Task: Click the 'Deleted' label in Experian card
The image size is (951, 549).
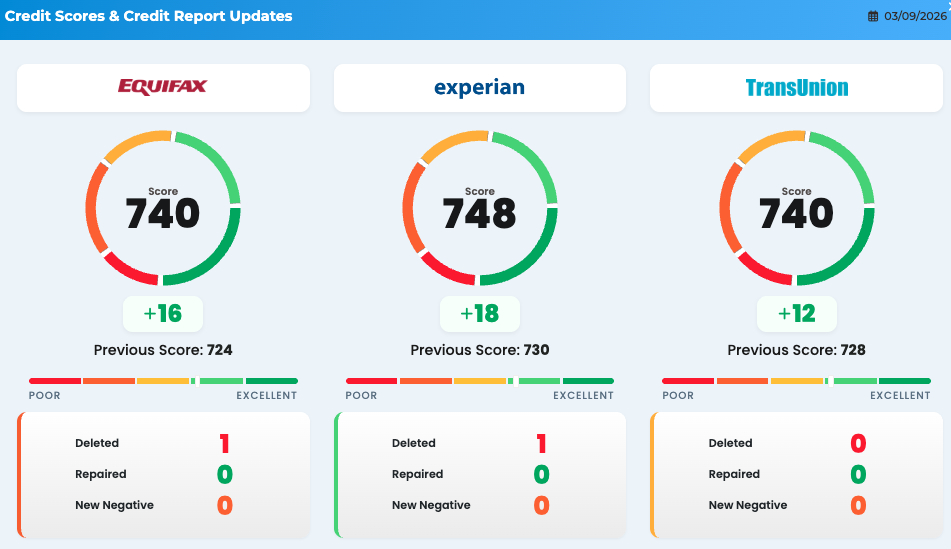Action: [x=414, y=443]
